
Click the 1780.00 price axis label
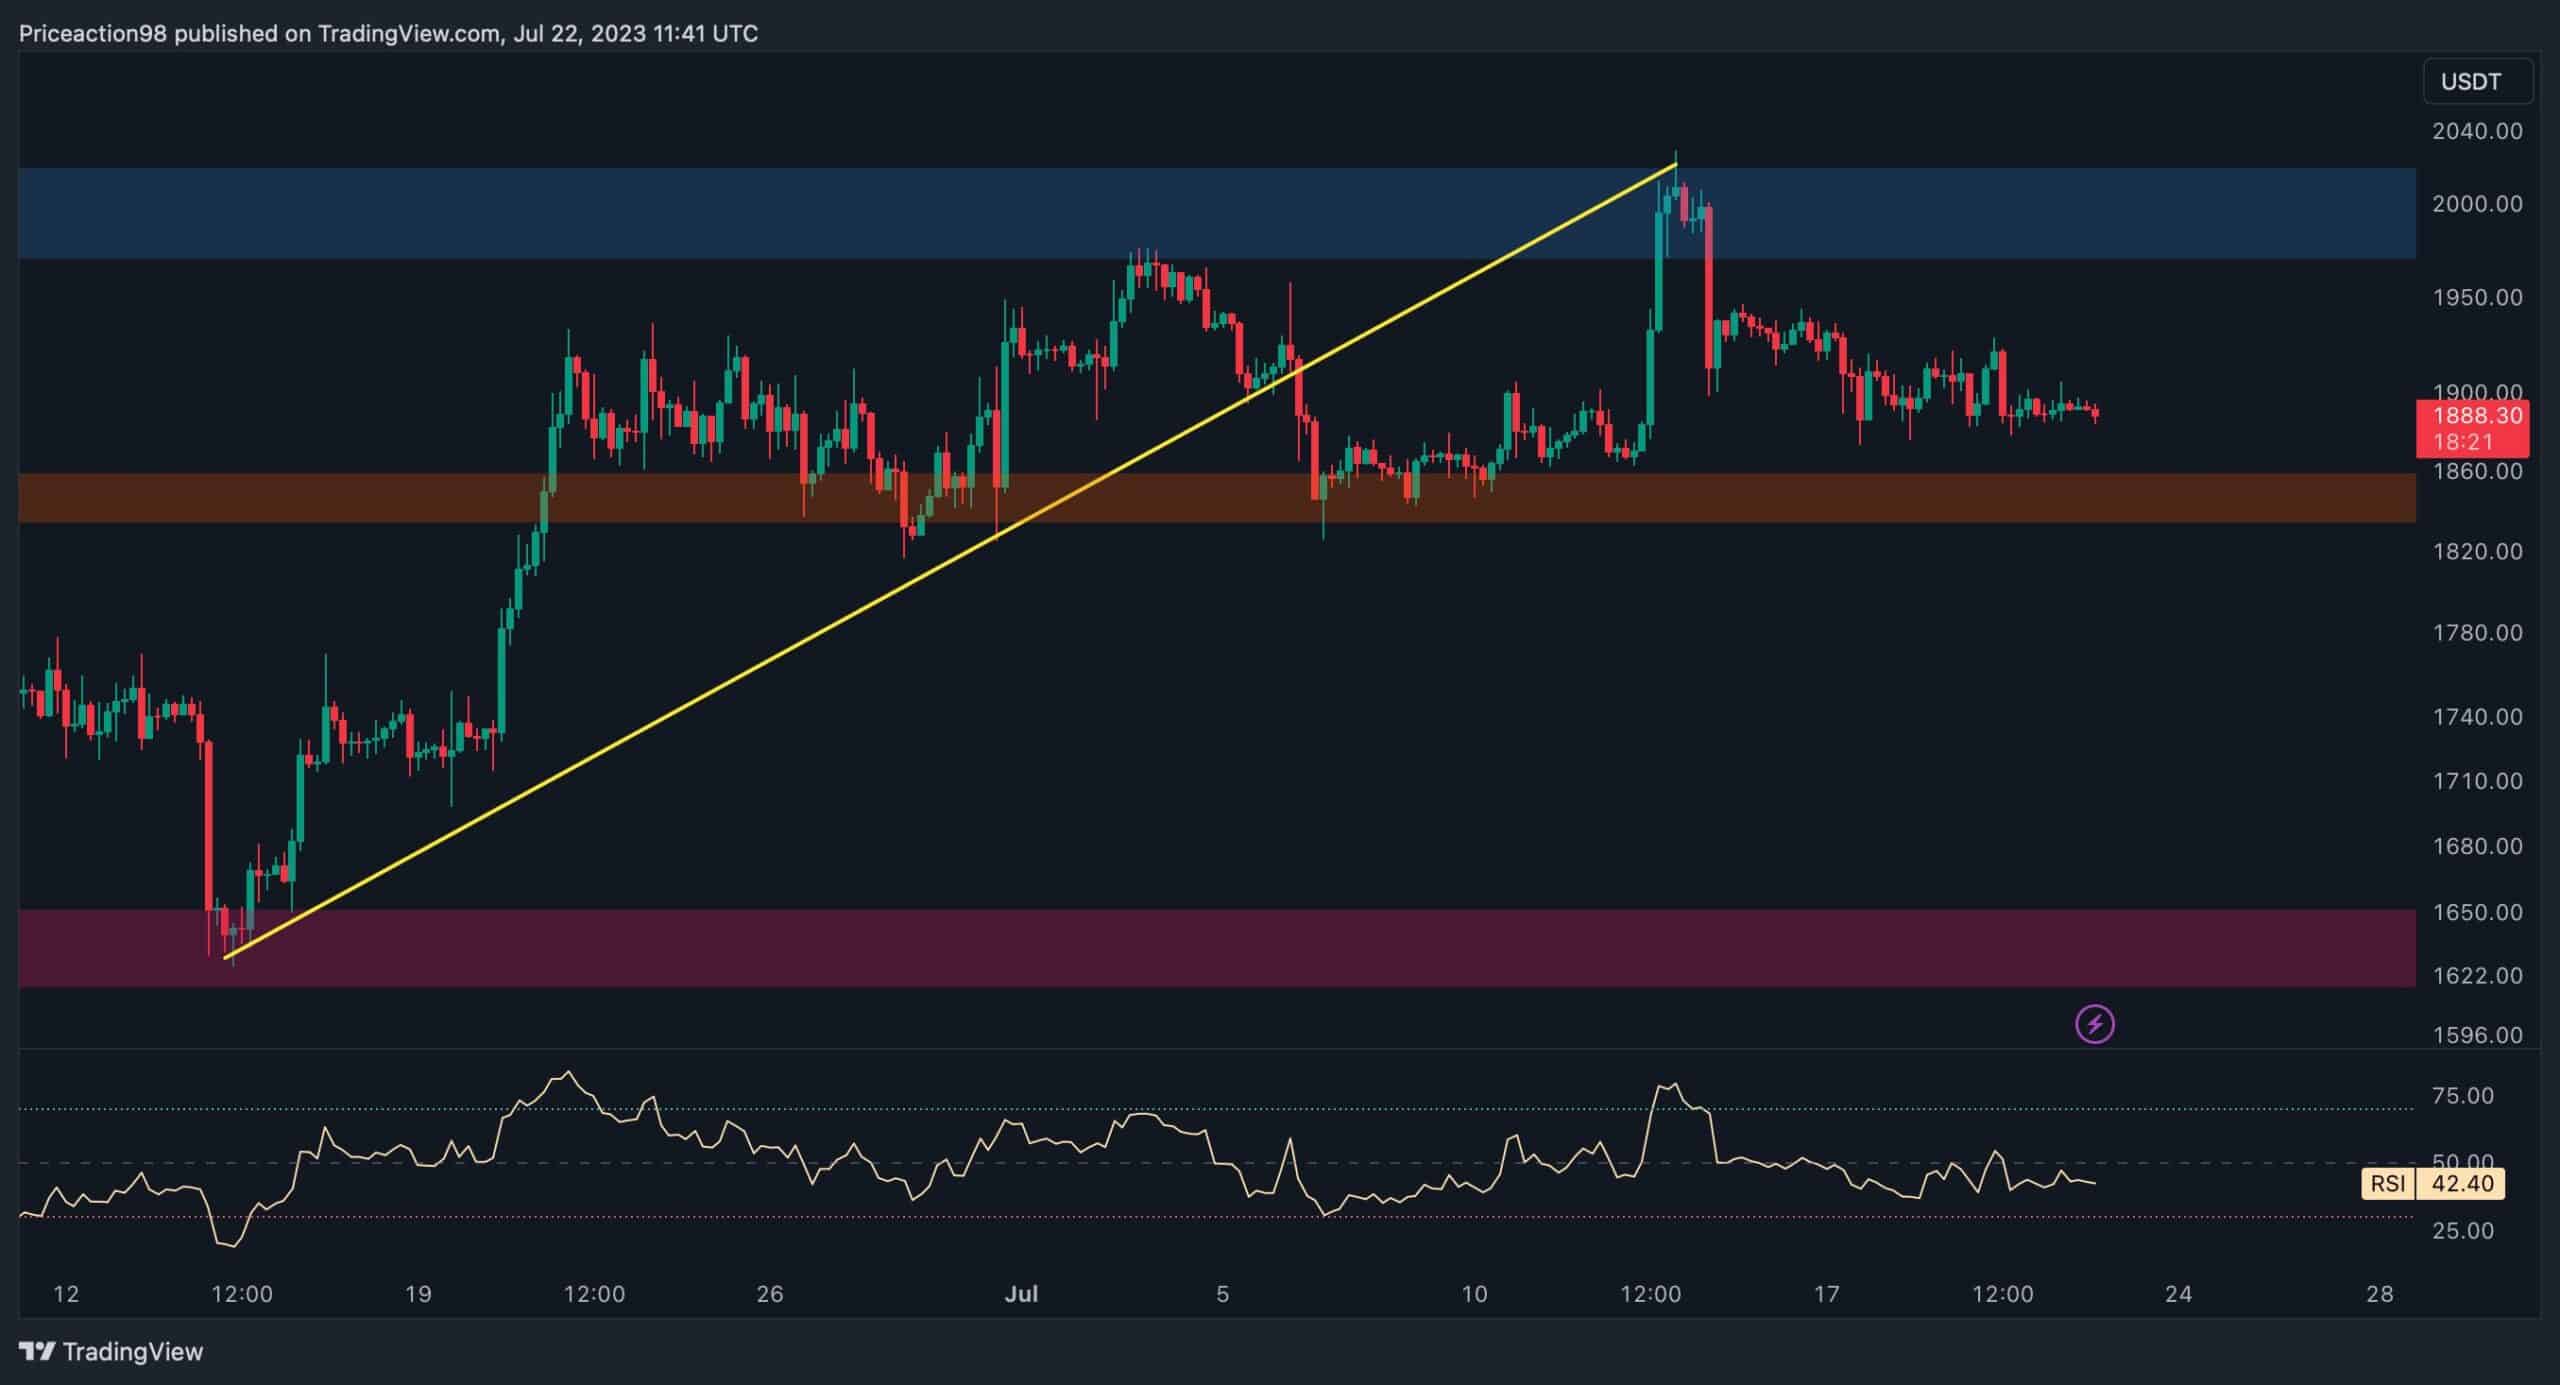2477,633
